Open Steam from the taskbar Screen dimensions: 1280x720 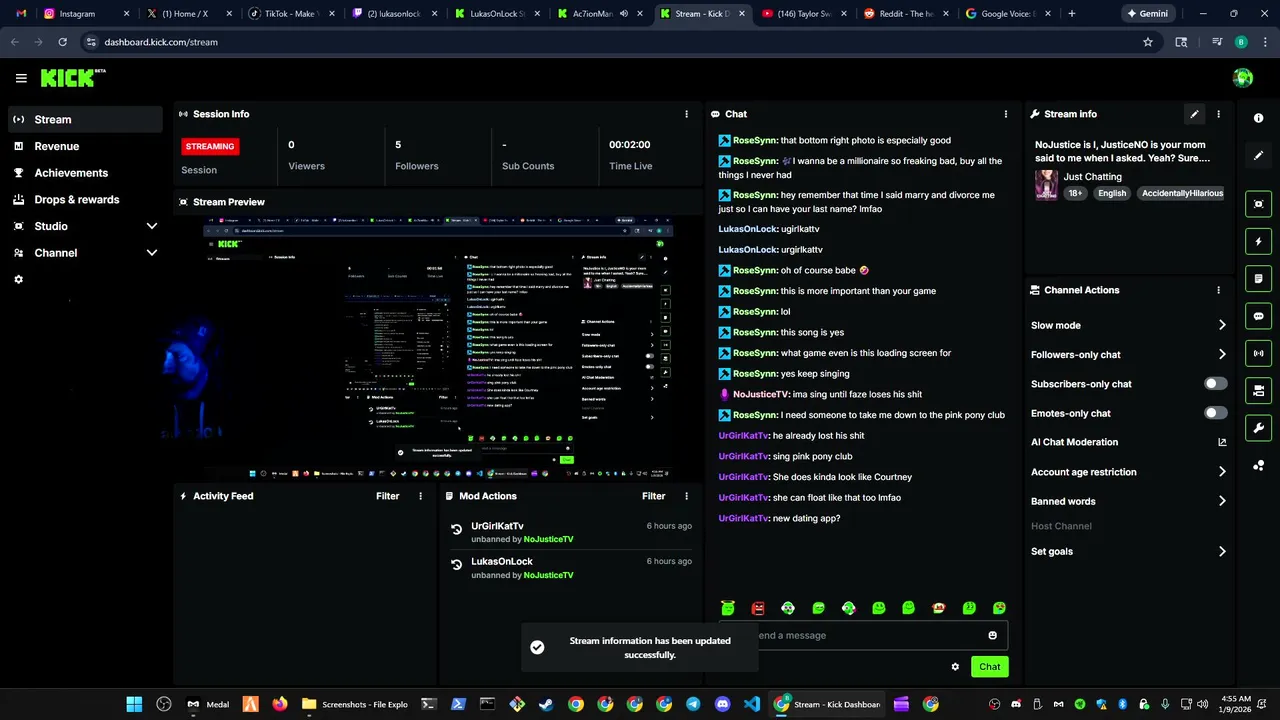pyautogui.click(x=546, y=704)
